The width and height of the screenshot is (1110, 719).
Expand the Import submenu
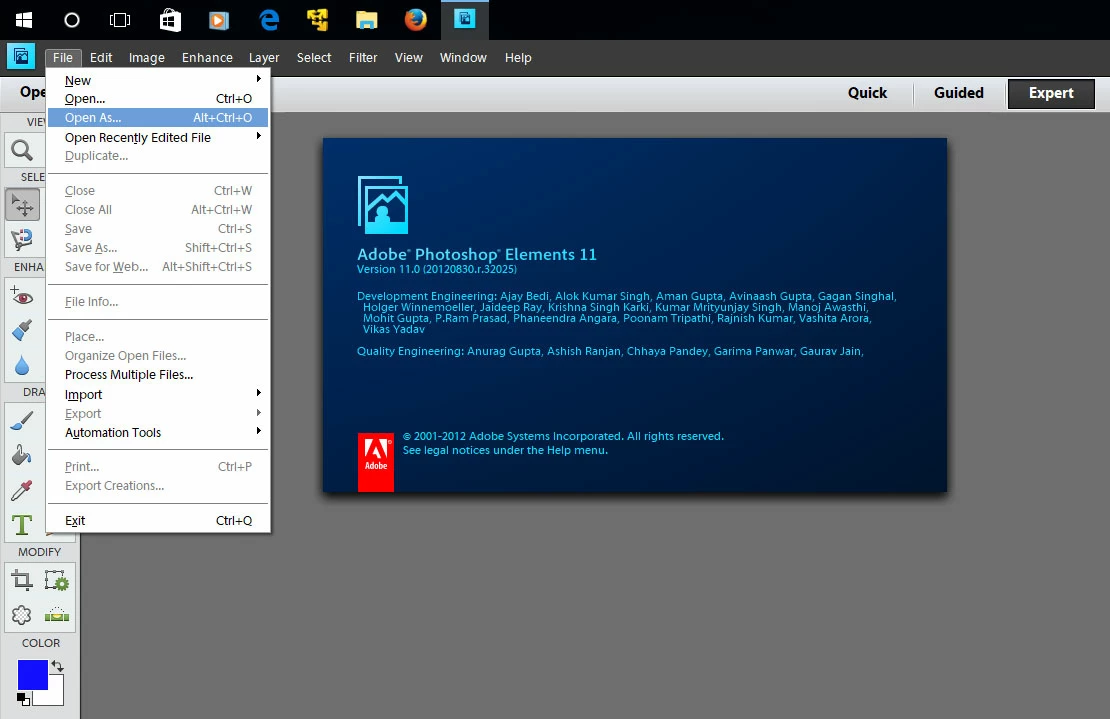pyautogui.click(x=158, y=394)
